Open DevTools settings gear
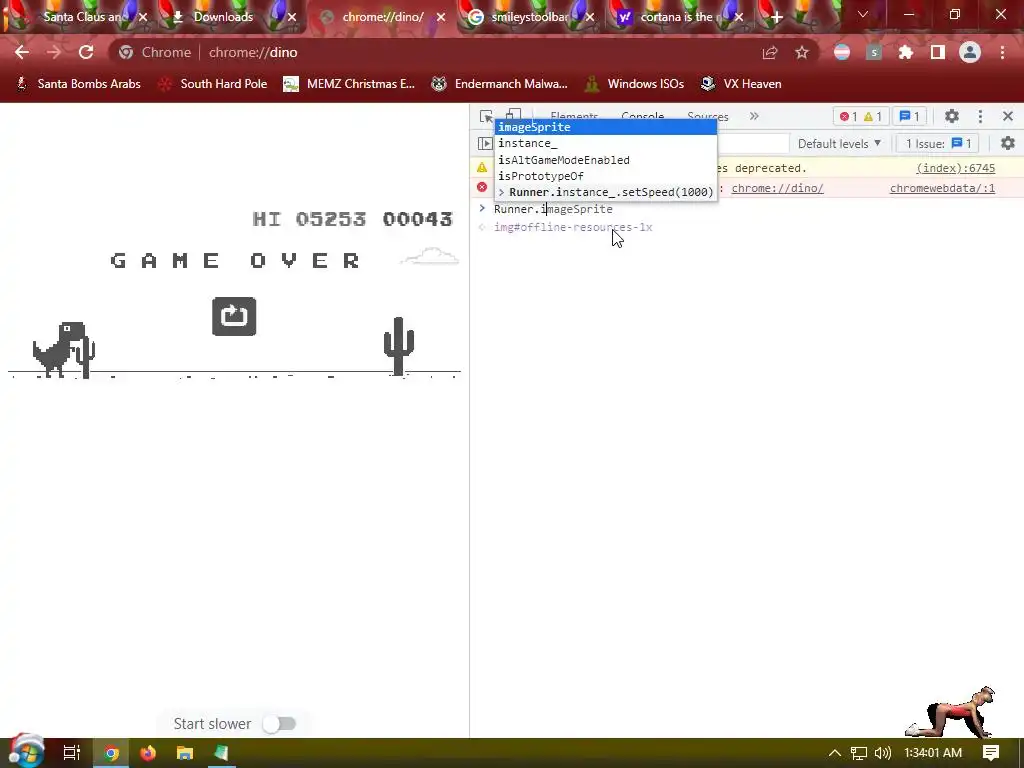Viewport: 1024px width, 768px height. 952,116
